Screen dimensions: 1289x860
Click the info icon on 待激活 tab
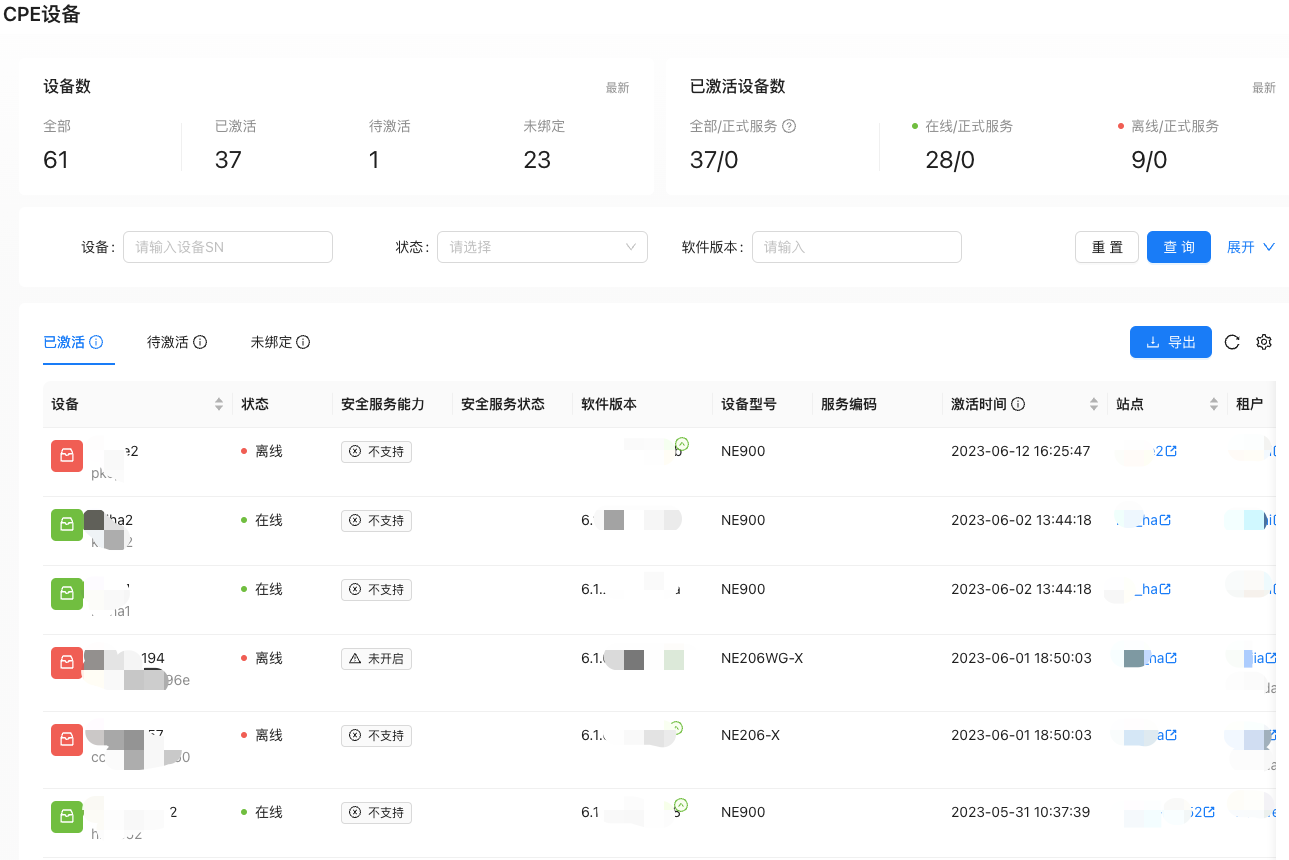click(x=200, y=342)
